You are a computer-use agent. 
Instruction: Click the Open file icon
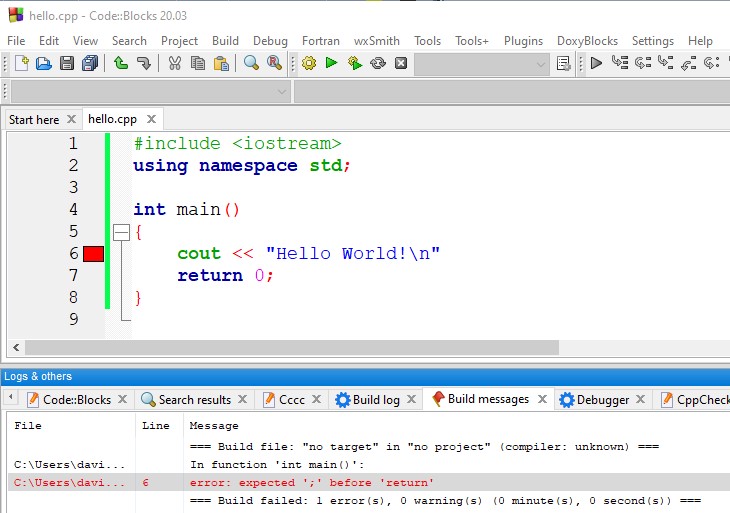tap(44, 63)
